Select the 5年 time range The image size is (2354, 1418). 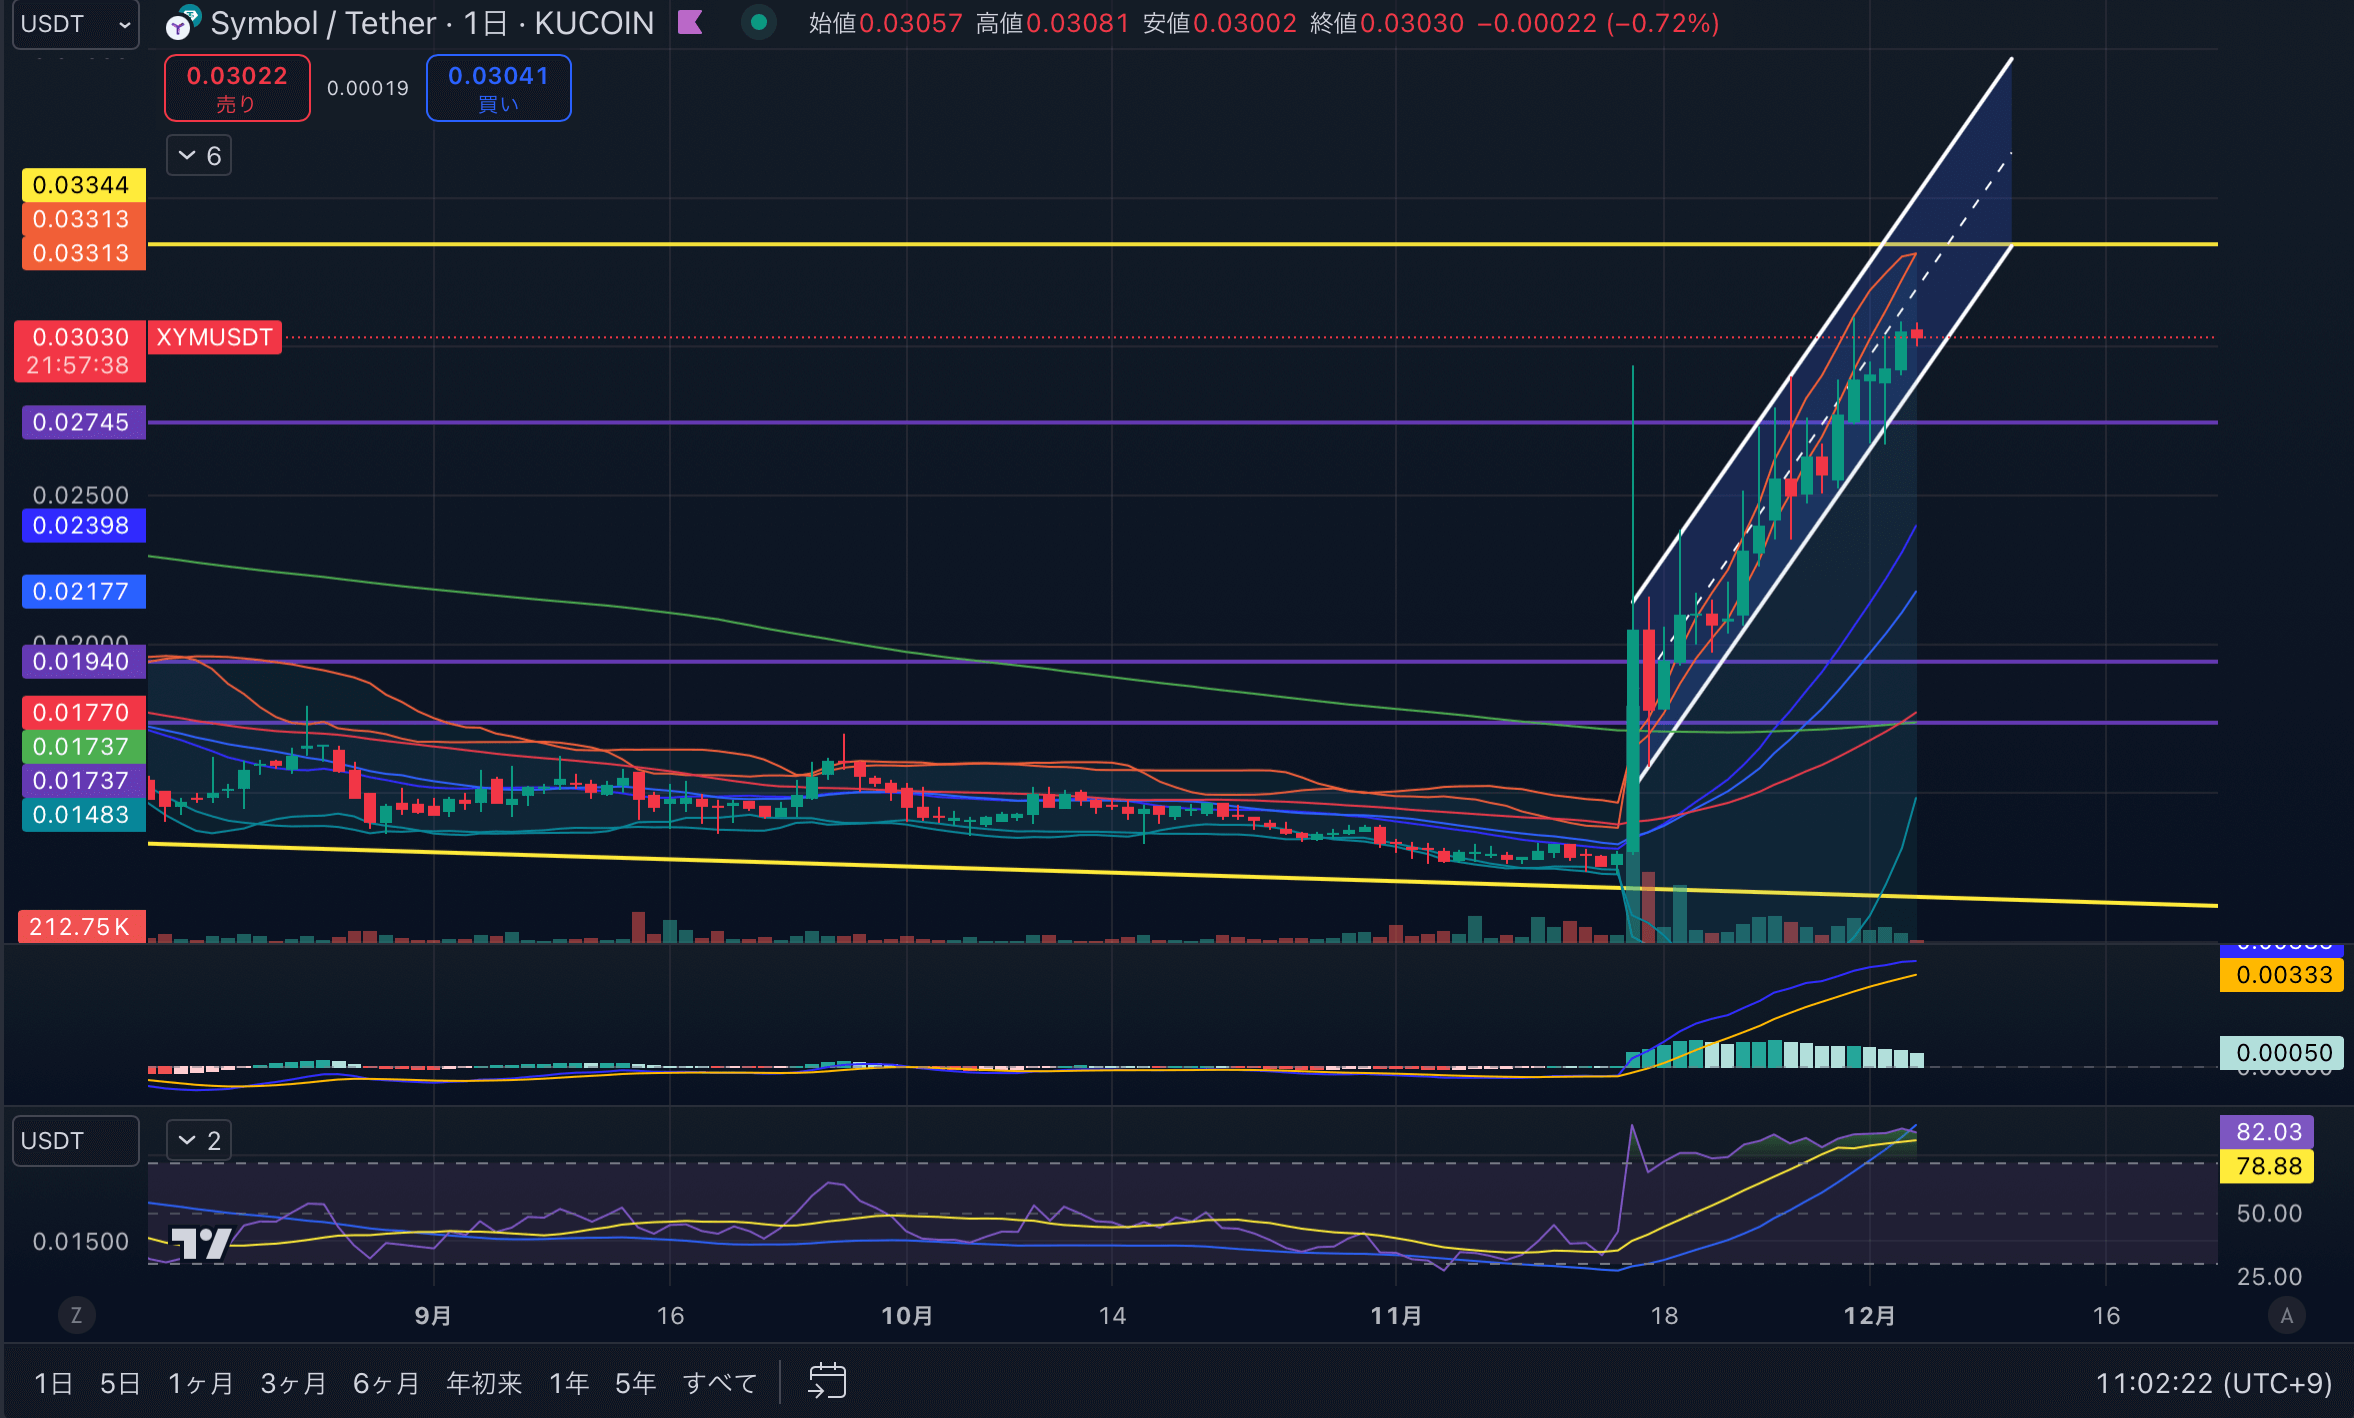pos(635,1383)
